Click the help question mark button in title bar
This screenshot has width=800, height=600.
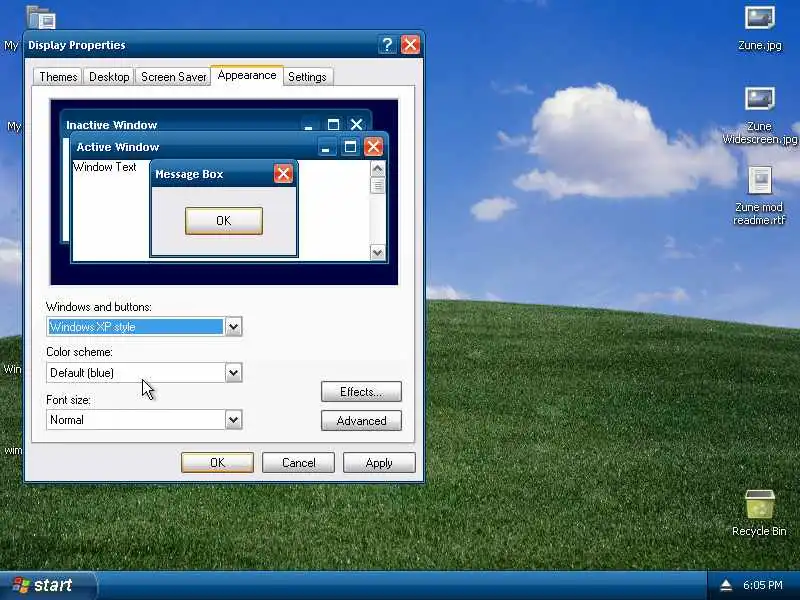(x=387, y=45)
